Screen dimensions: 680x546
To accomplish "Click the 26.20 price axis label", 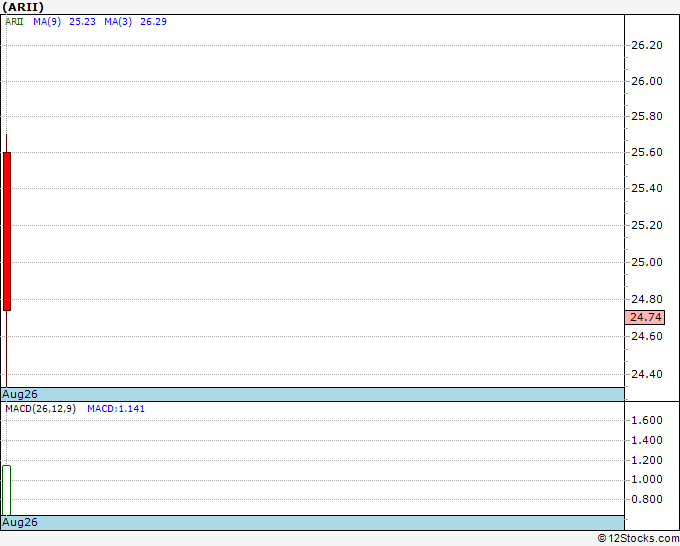I will coord(647,45).
